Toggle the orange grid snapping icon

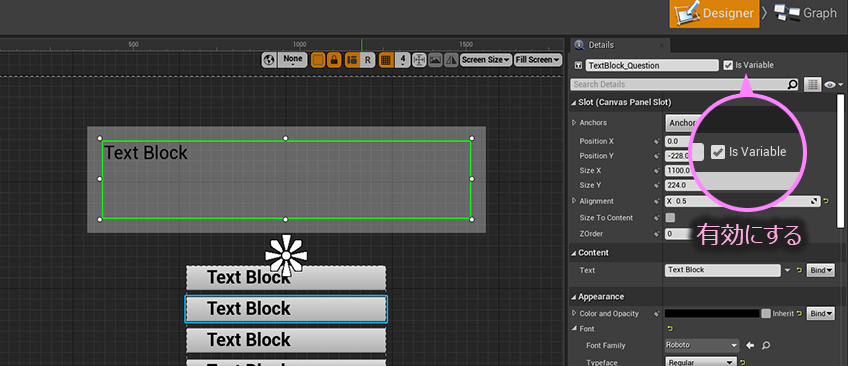(x=386, y=60)
